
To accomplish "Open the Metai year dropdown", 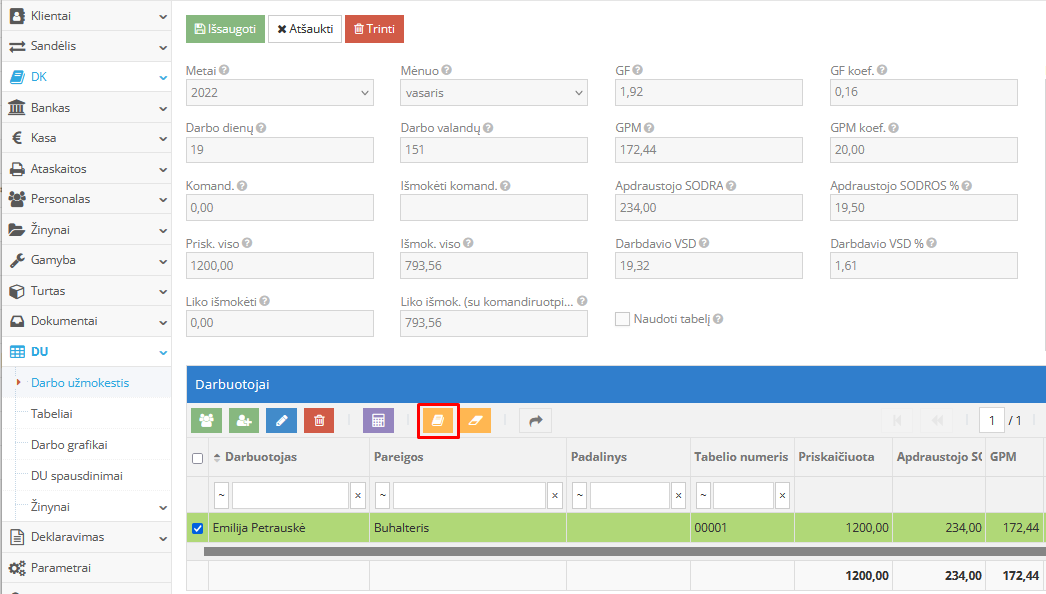I will click(279, 93).
